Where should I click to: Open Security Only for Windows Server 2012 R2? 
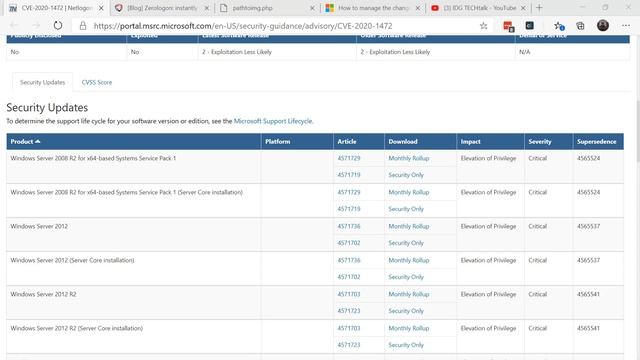tap(406, 311)
